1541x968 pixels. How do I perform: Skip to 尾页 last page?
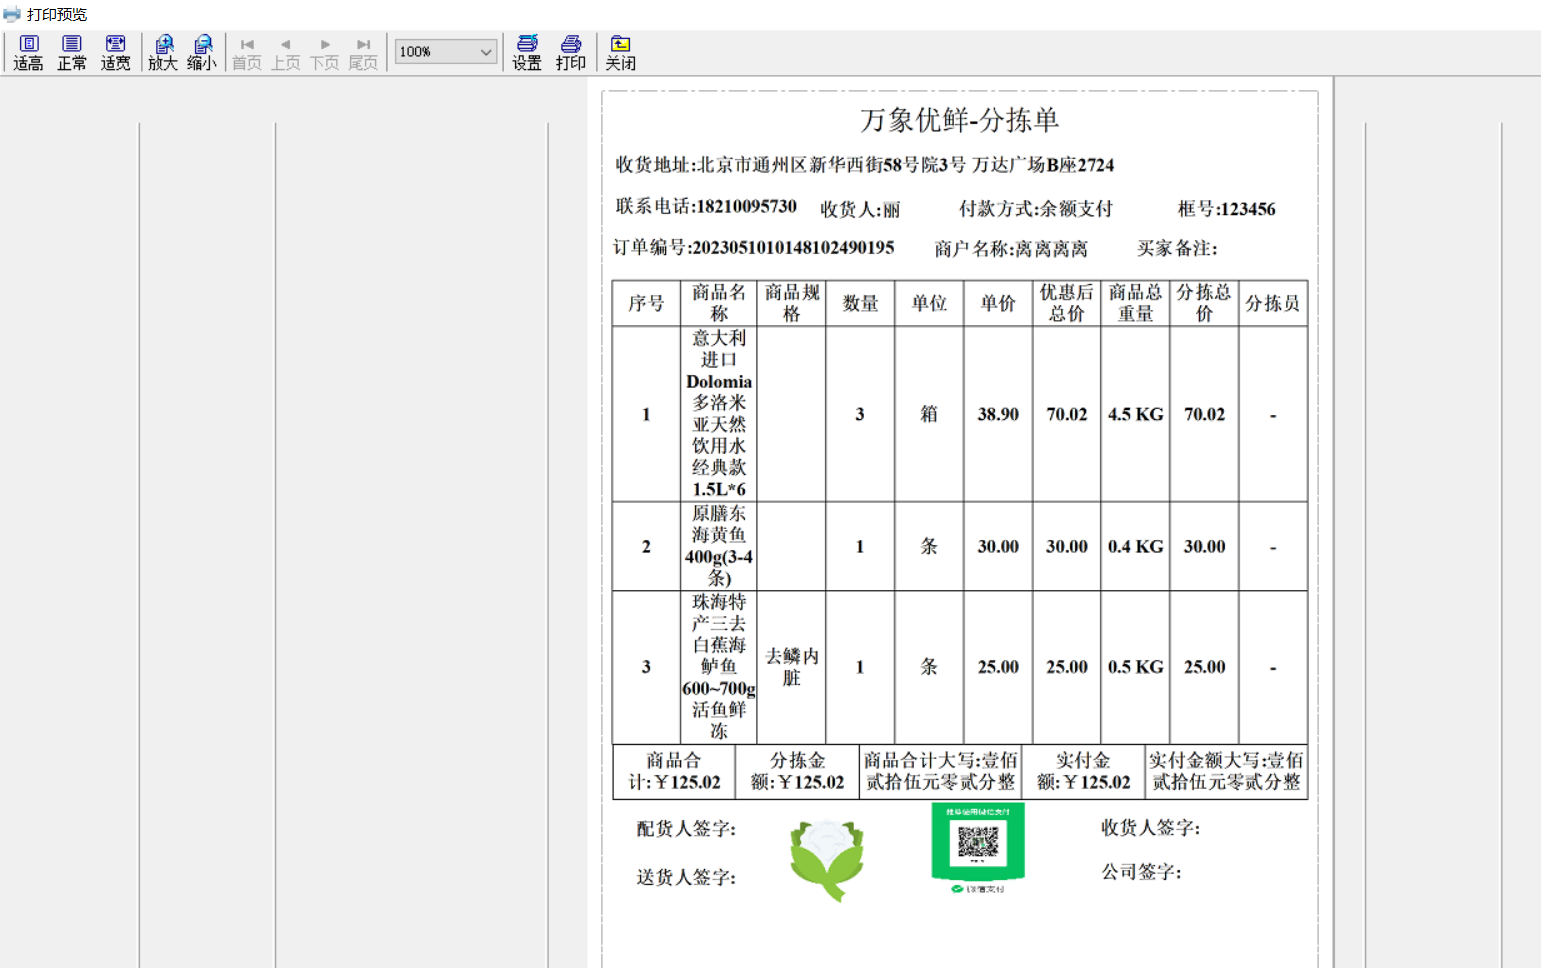[363, 53]
